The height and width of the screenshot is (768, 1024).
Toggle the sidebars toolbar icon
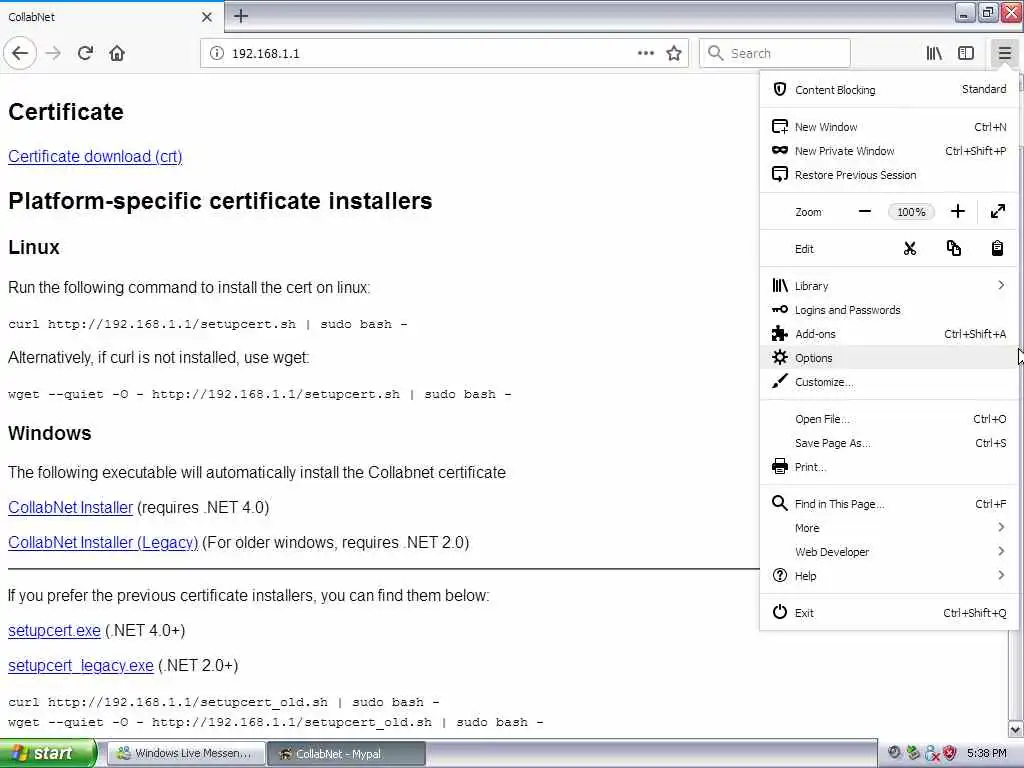[966, 53]
